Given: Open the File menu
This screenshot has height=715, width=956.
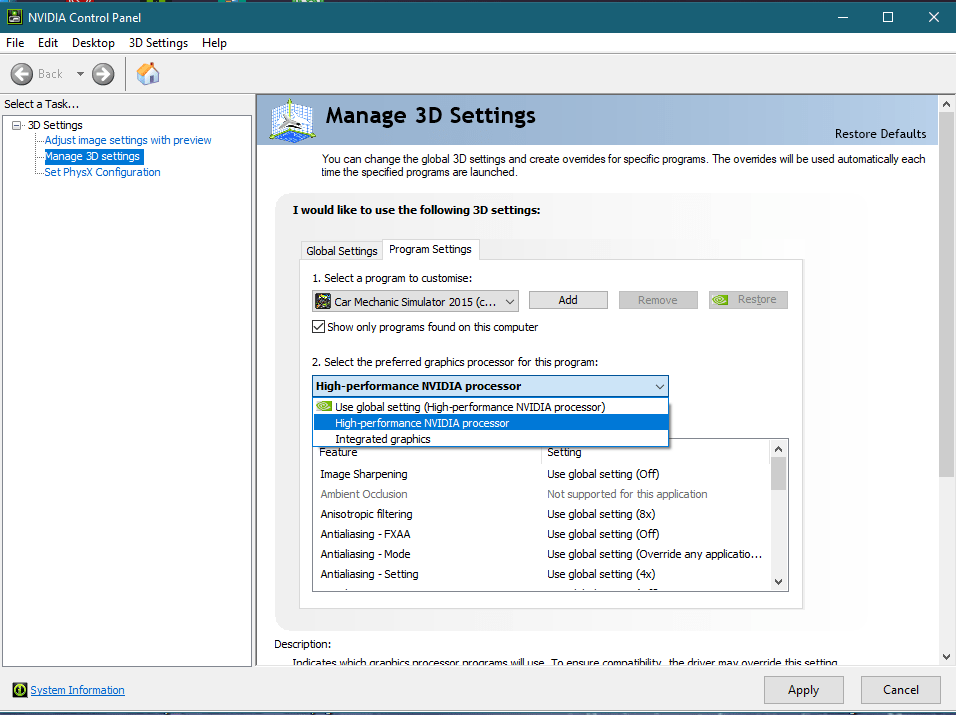Looking at the screenshot, I should coord(15,43).
